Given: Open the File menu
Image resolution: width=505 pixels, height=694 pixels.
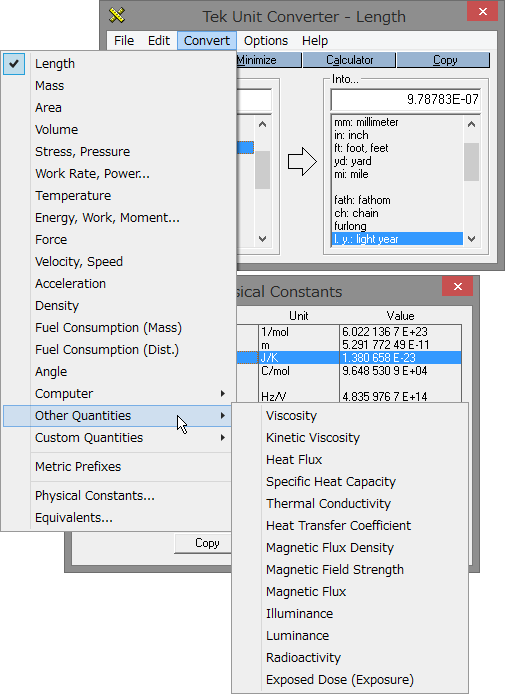Looking at the screenshot, I should [124, 41].
